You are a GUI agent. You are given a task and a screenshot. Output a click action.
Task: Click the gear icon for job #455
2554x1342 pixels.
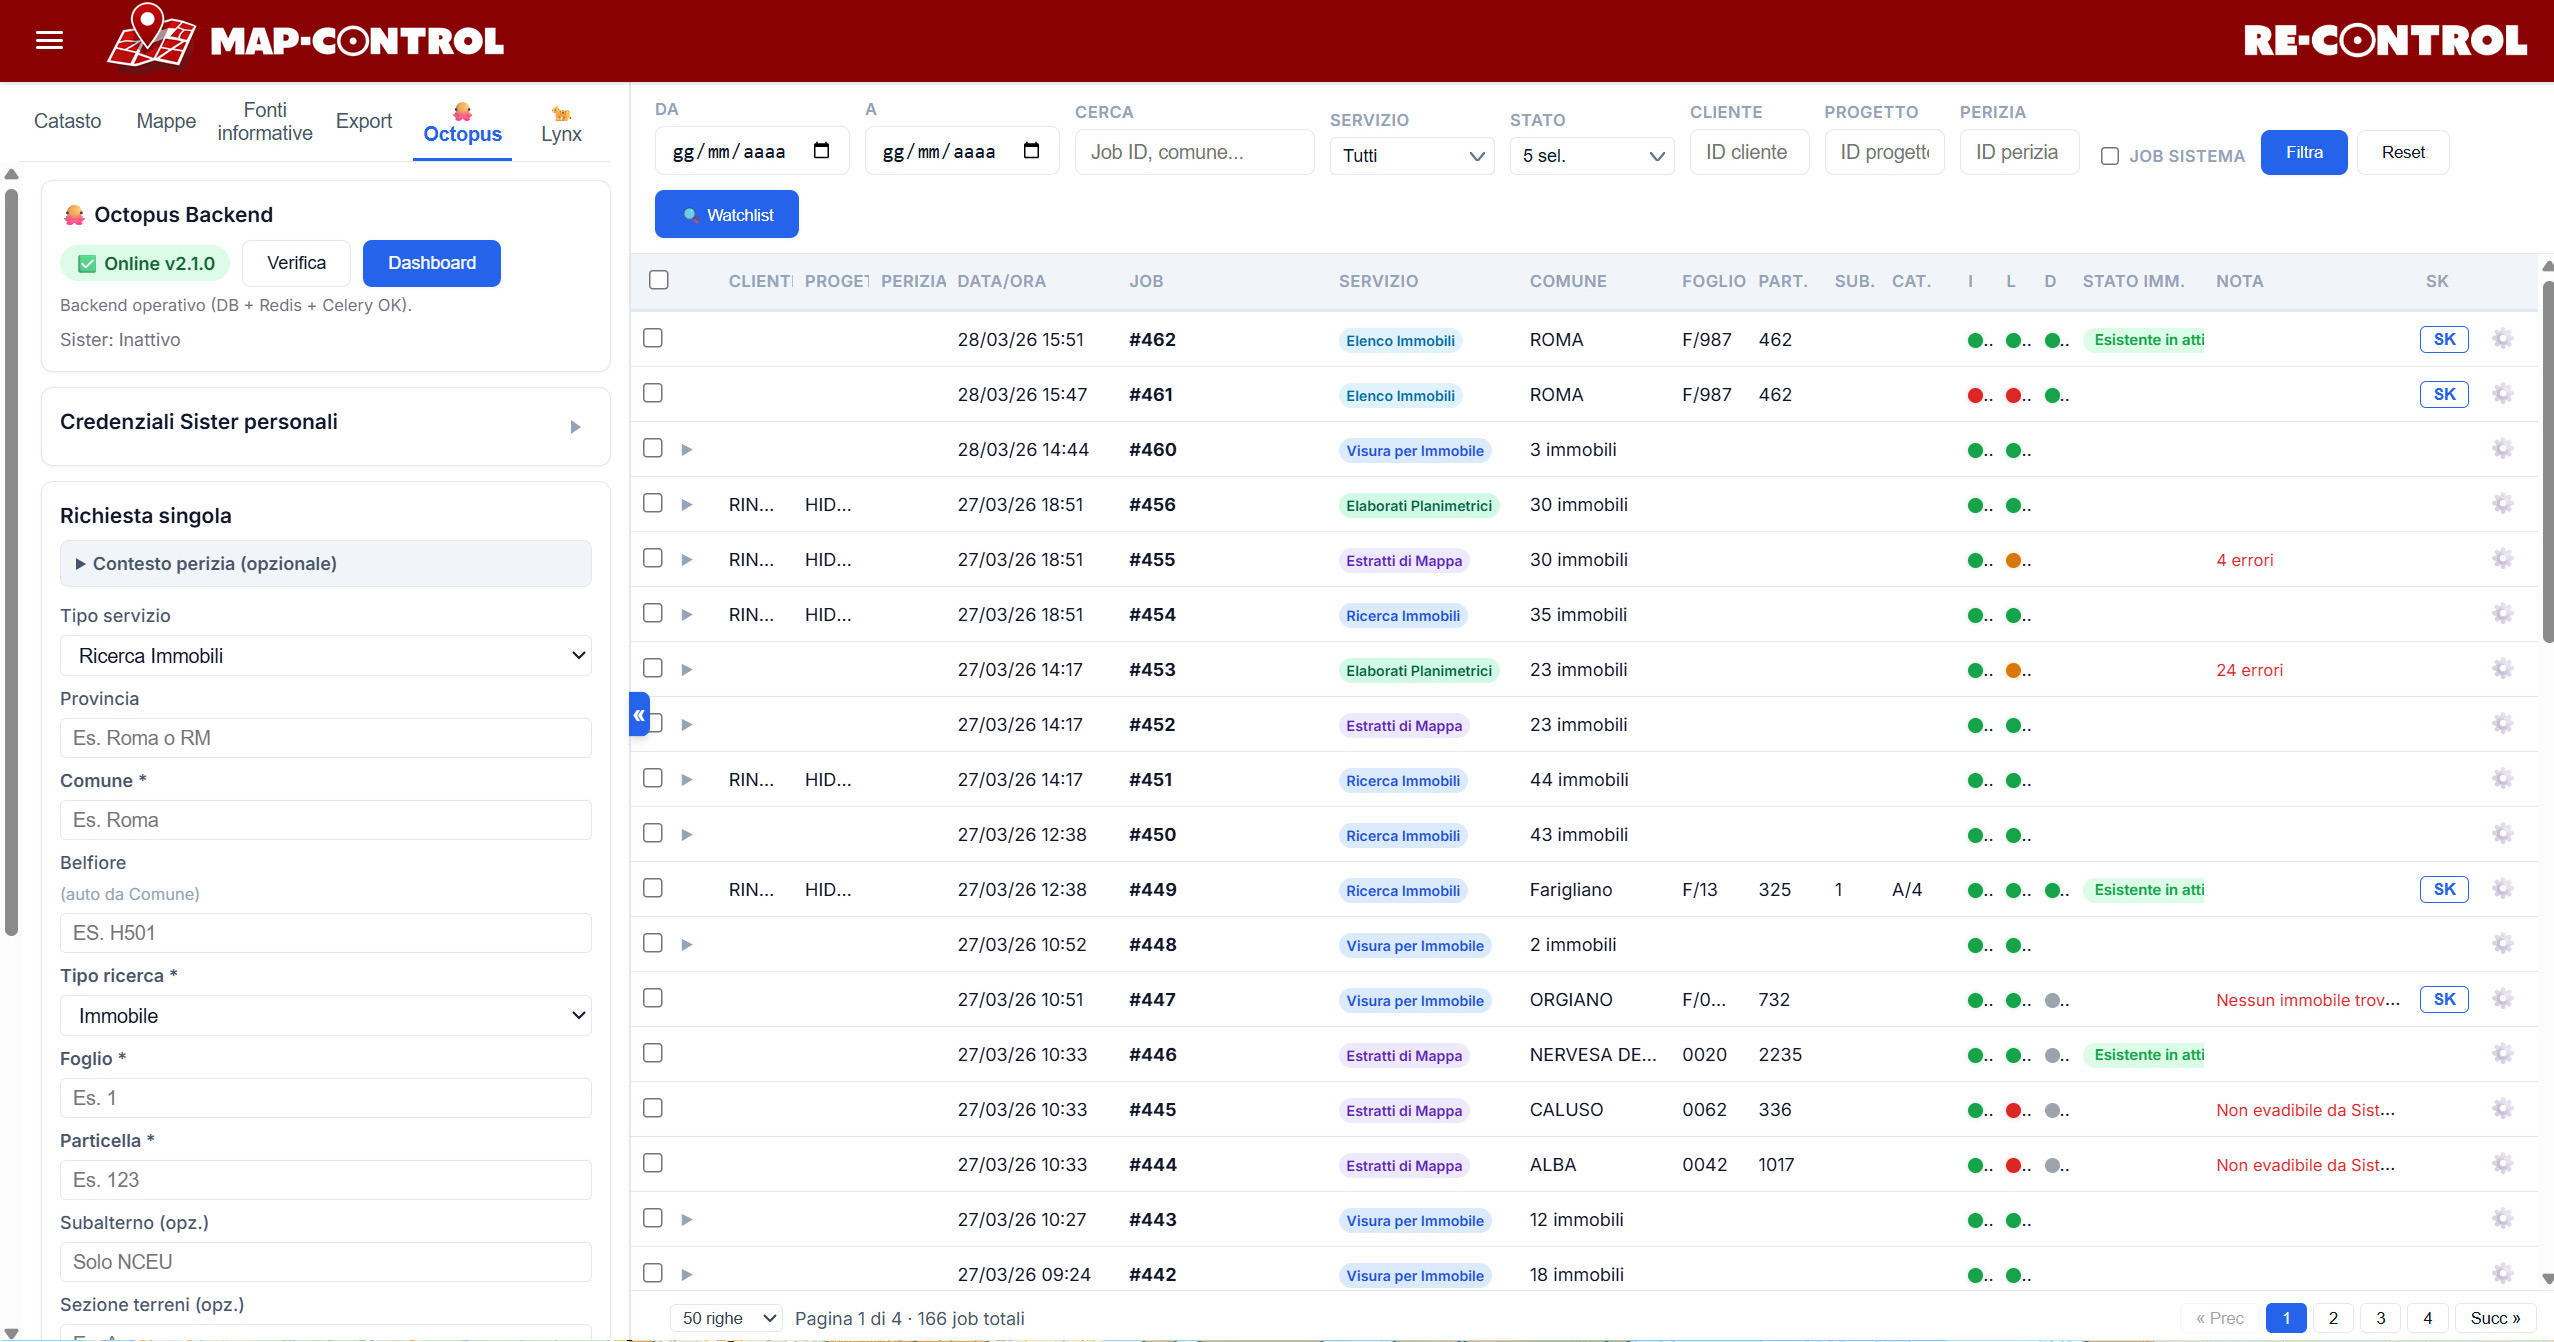tap(2502, 559)
